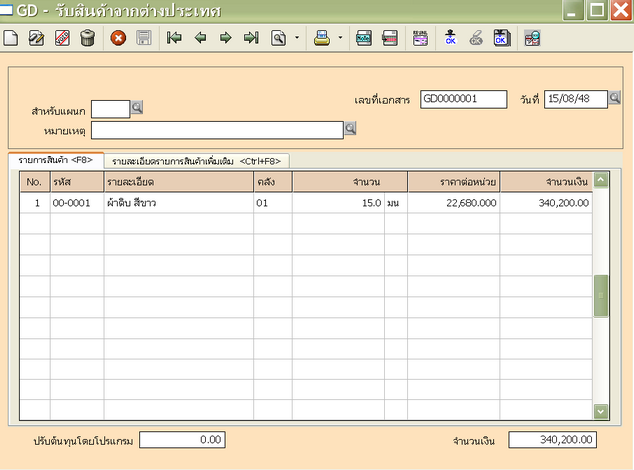Screen dimensions: 634x470
Task: Click the printer icon
Action: point(323,39)
